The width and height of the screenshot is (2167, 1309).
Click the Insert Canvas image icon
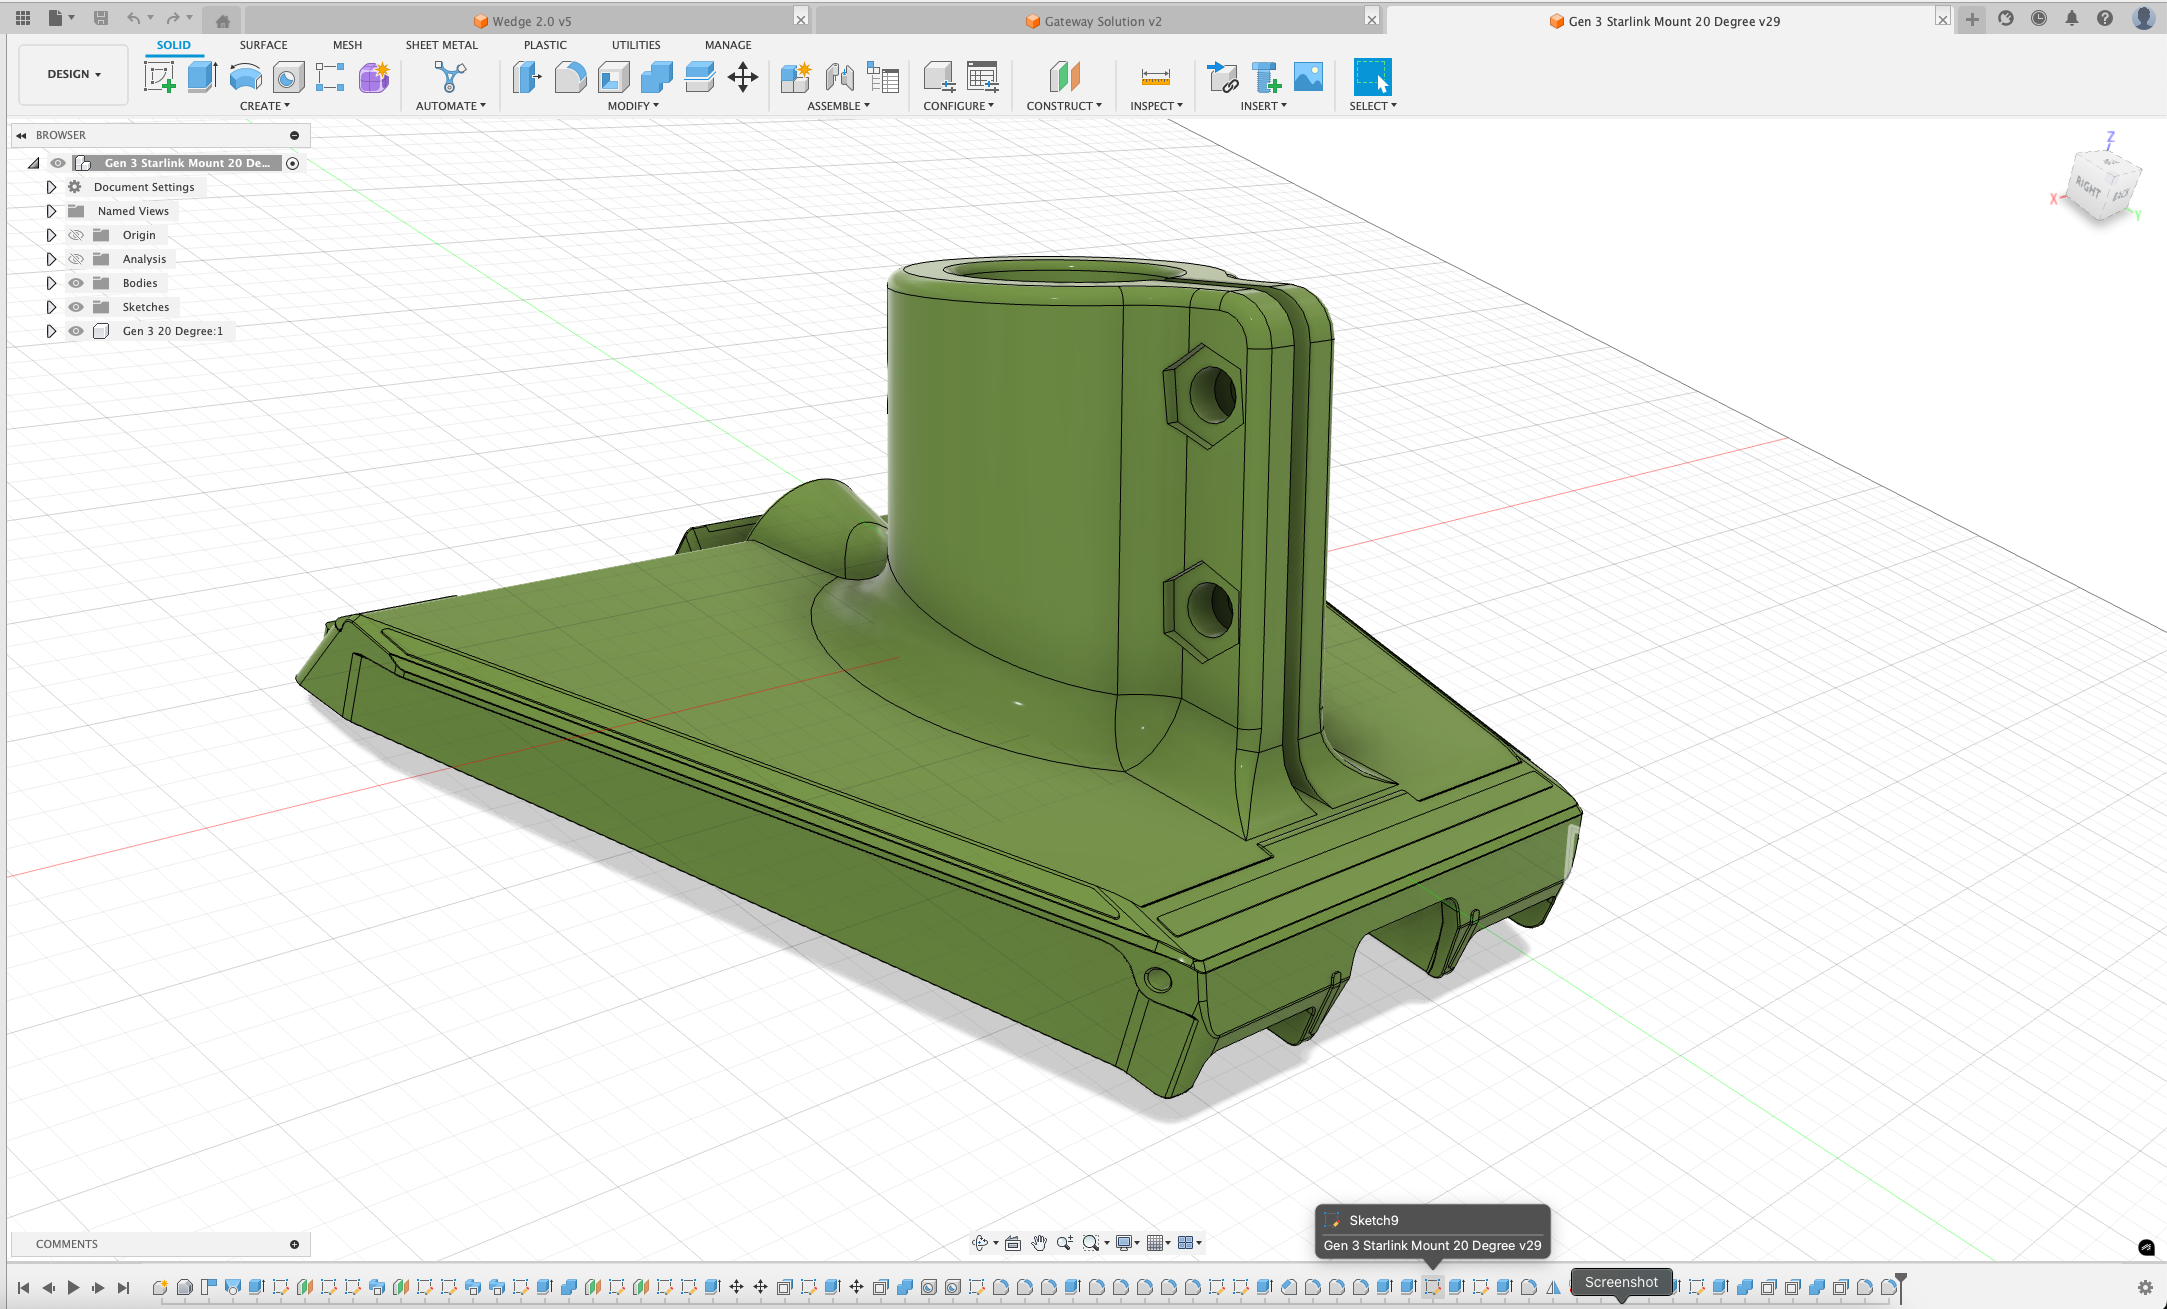pos(1308,77)
